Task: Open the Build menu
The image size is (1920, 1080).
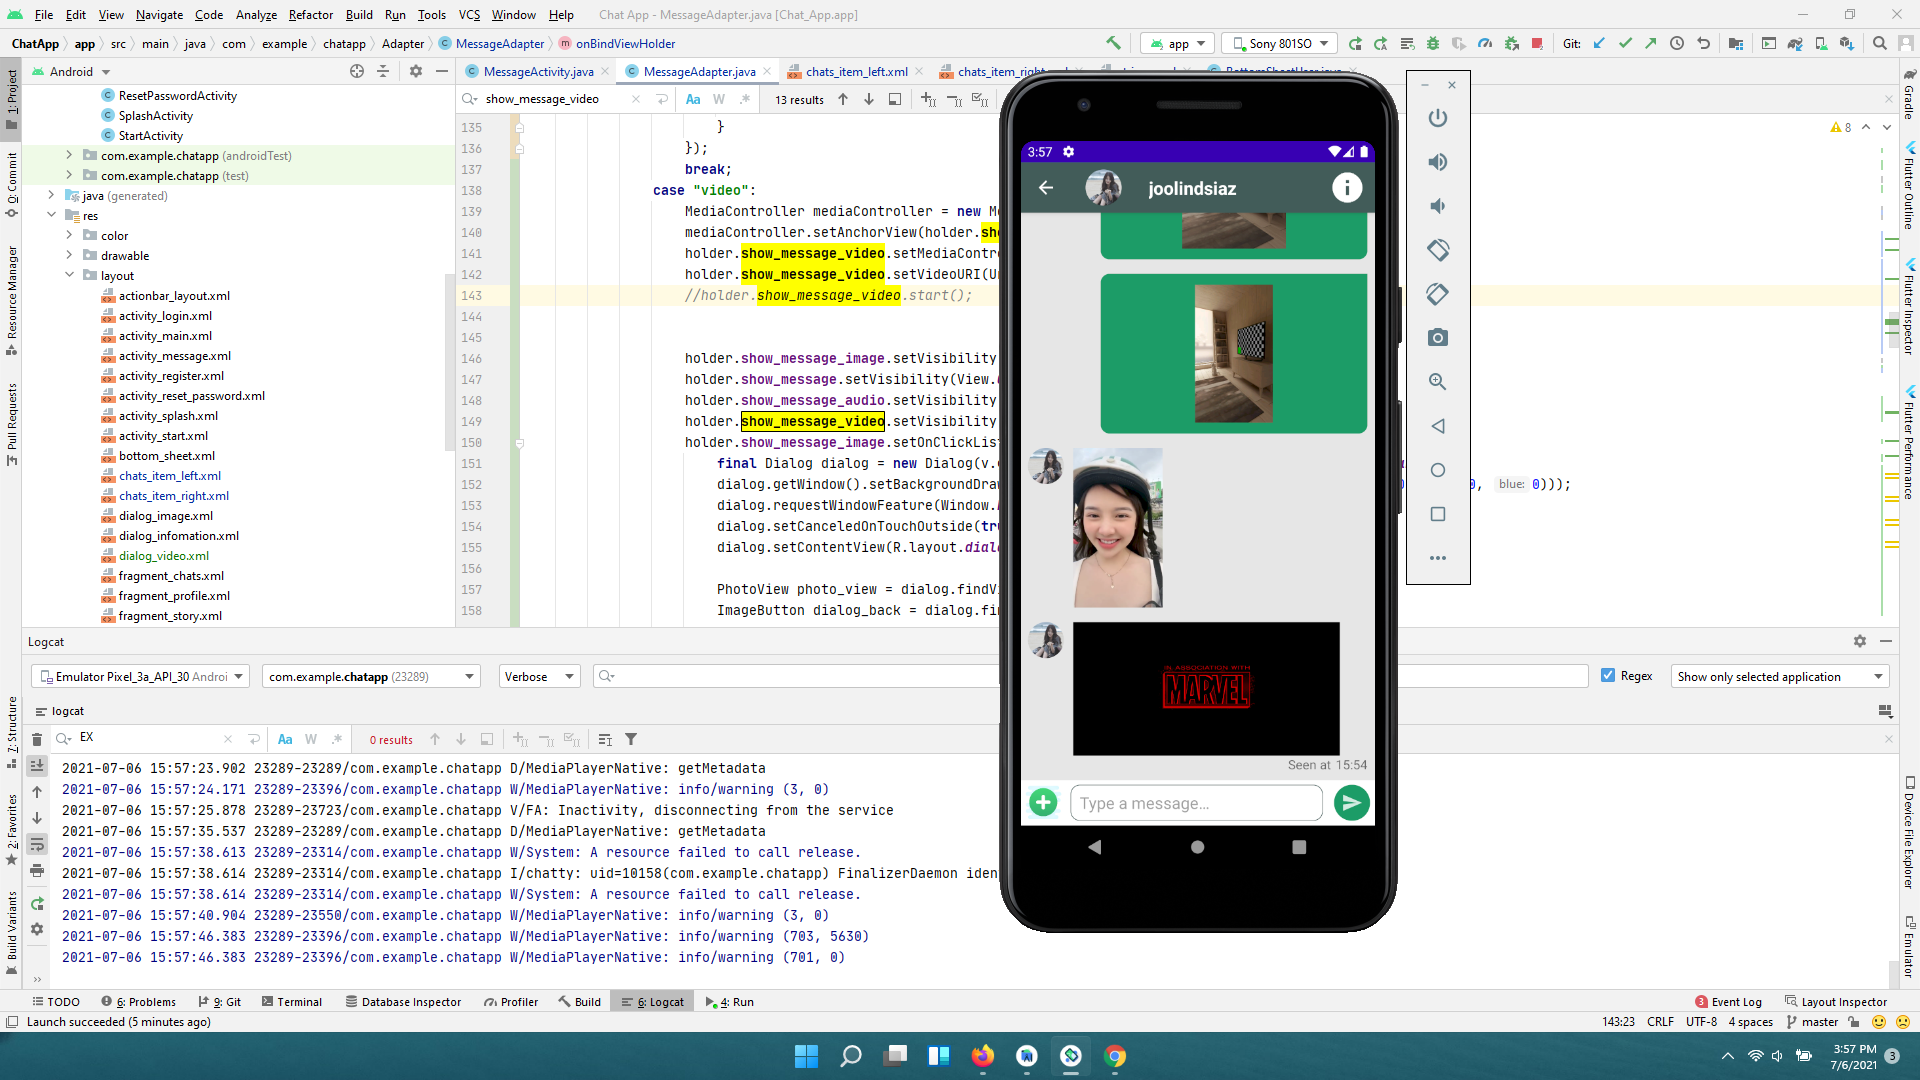Action: (359, 14)
